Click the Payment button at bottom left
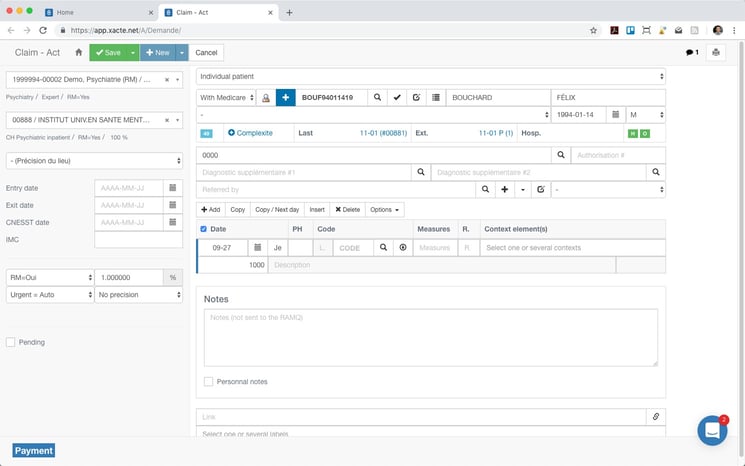 click(33, 450)
